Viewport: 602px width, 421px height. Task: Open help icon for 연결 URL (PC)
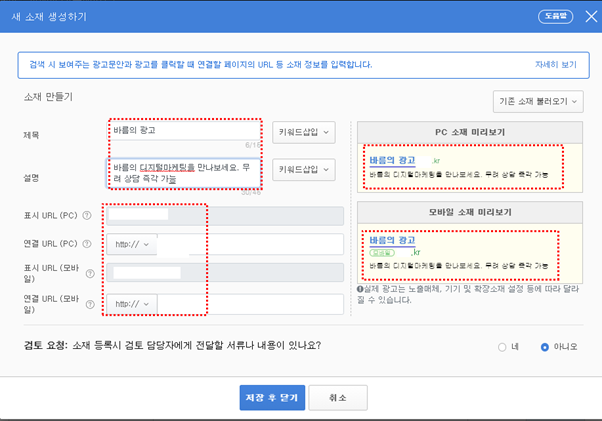tap(87, 244)
